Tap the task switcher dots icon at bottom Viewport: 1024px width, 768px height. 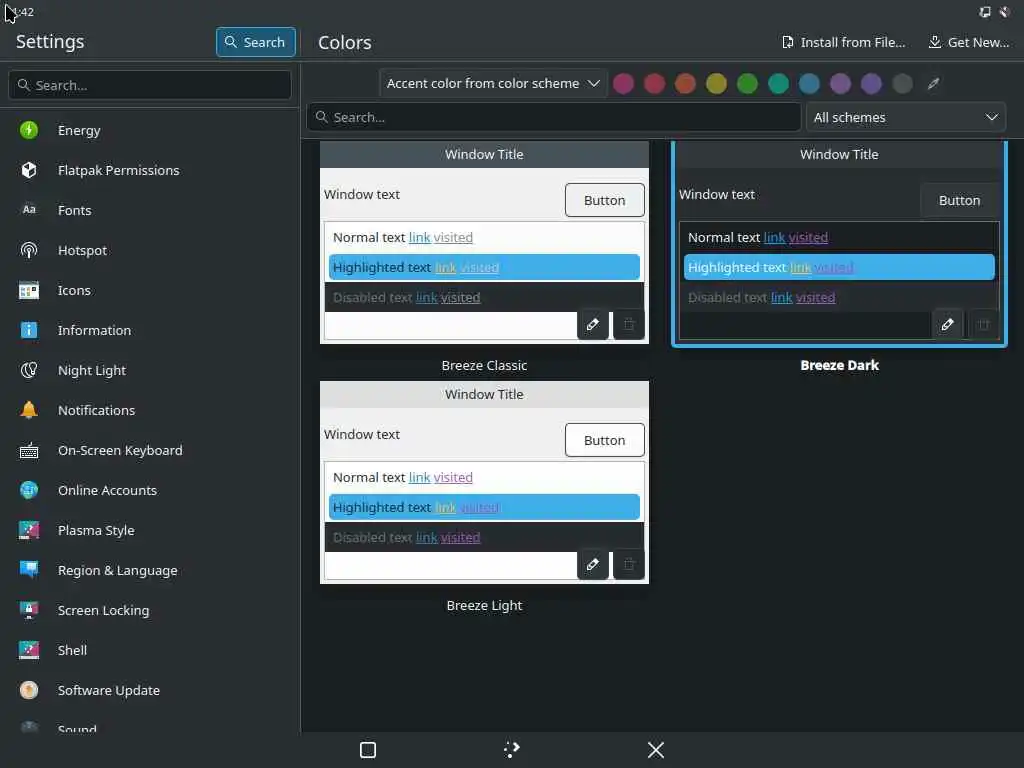tap(512, 750)
